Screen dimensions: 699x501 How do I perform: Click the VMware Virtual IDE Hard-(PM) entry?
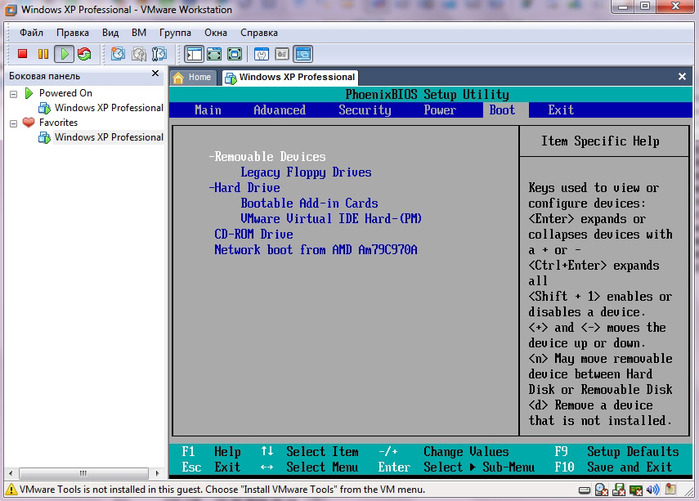[331, 219]
